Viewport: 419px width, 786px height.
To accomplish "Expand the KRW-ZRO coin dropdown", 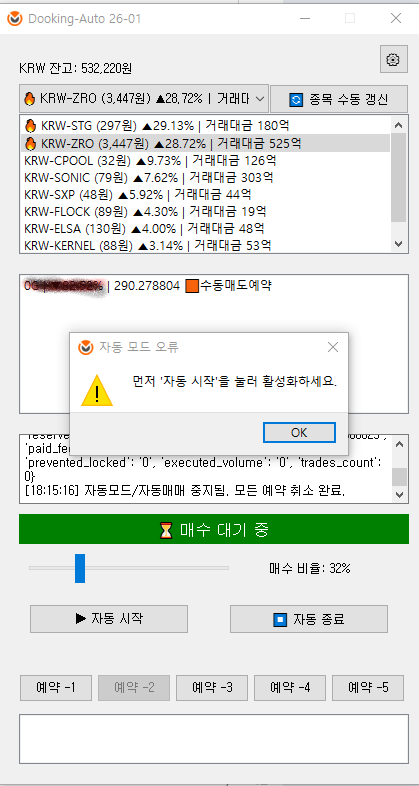I will click(260, 99).
